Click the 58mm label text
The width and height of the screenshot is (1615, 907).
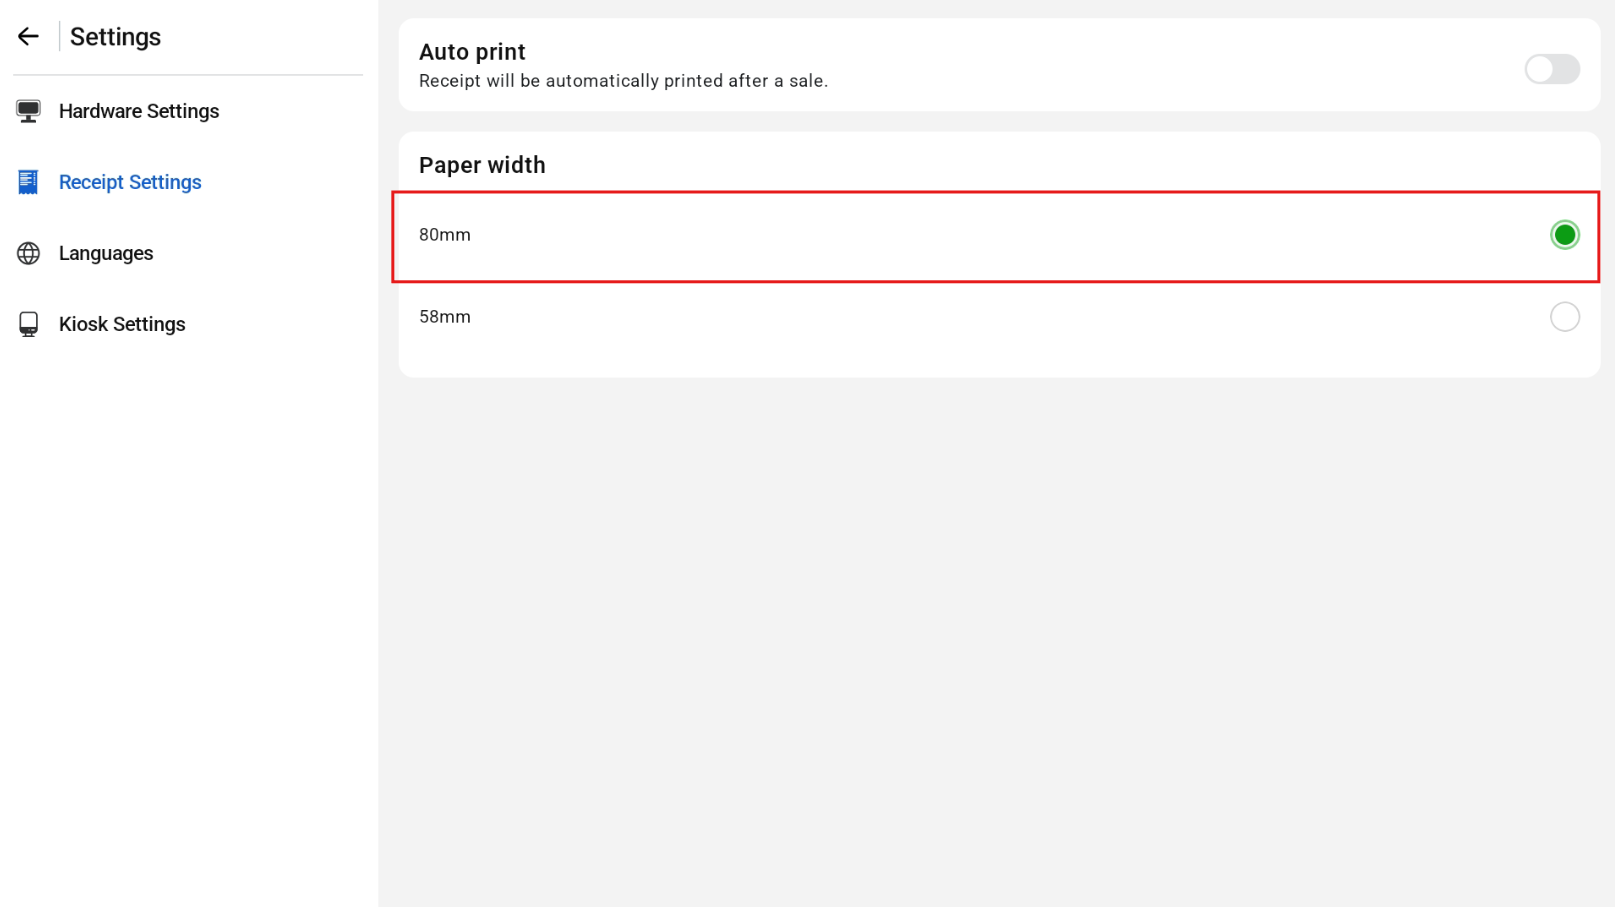(445, 317)
